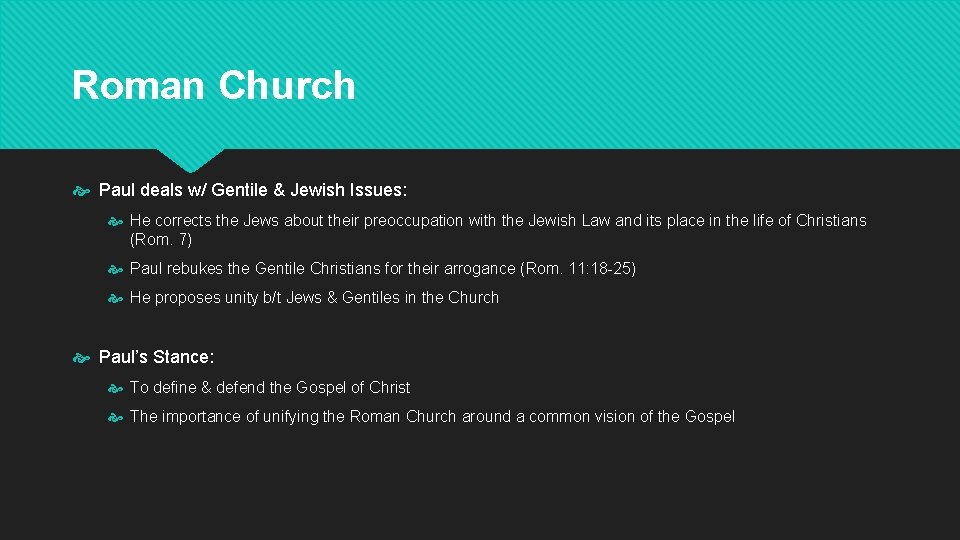Select the "Roman Church" slide title
960x540 pixels.
click(x=213, y=86)
